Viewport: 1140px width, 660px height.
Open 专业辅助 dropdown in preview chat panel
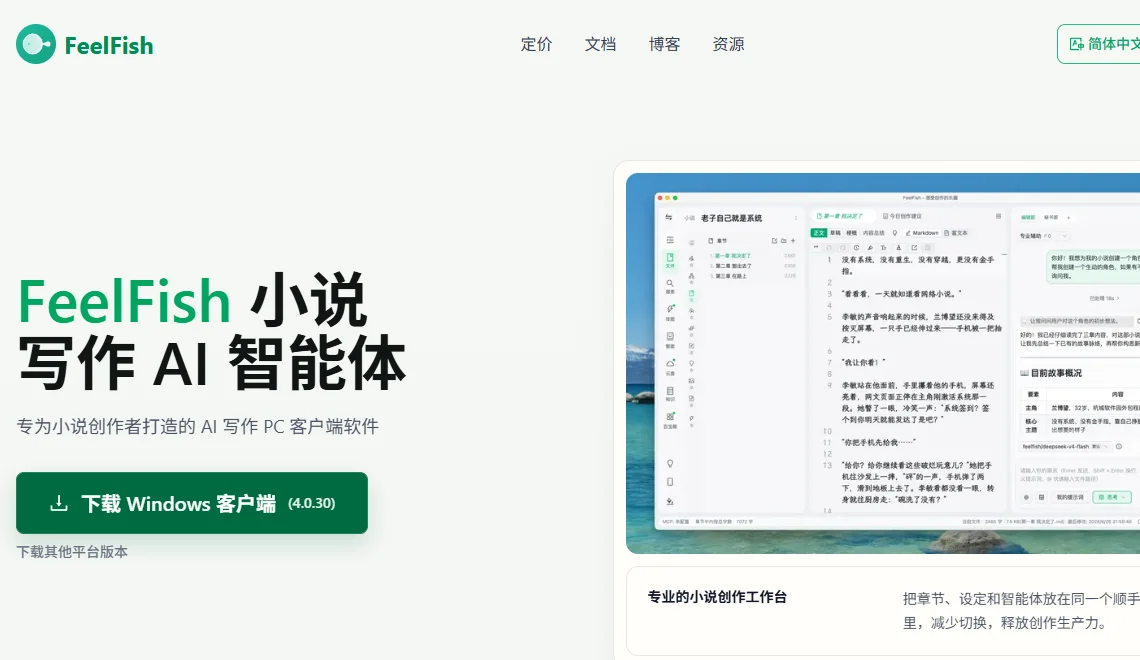pos(1044,236)
